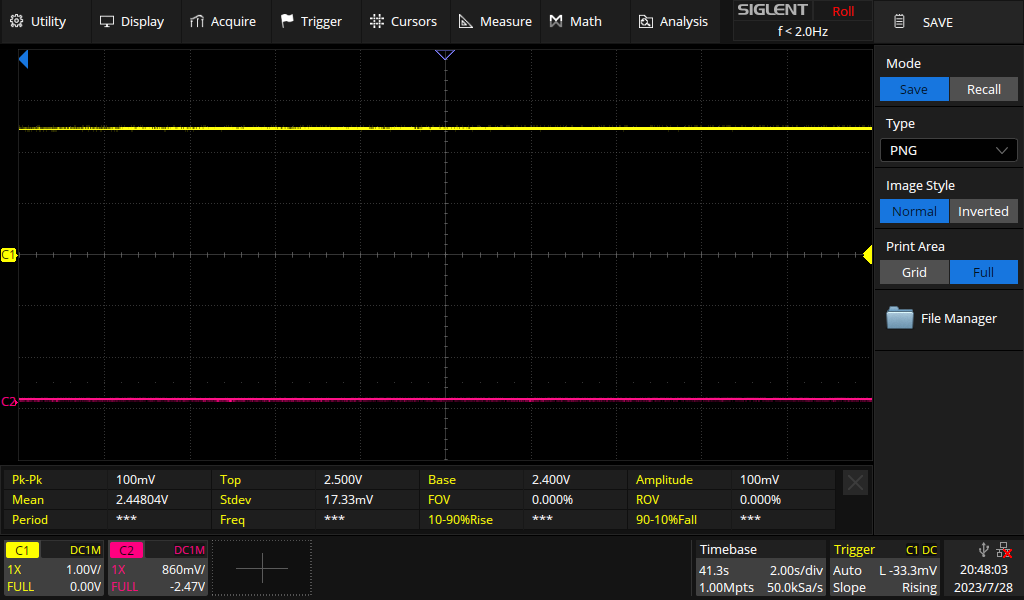Click the C1 ground level marker
The width and height of the screenshot is (1024, 600).
point(9,255)
